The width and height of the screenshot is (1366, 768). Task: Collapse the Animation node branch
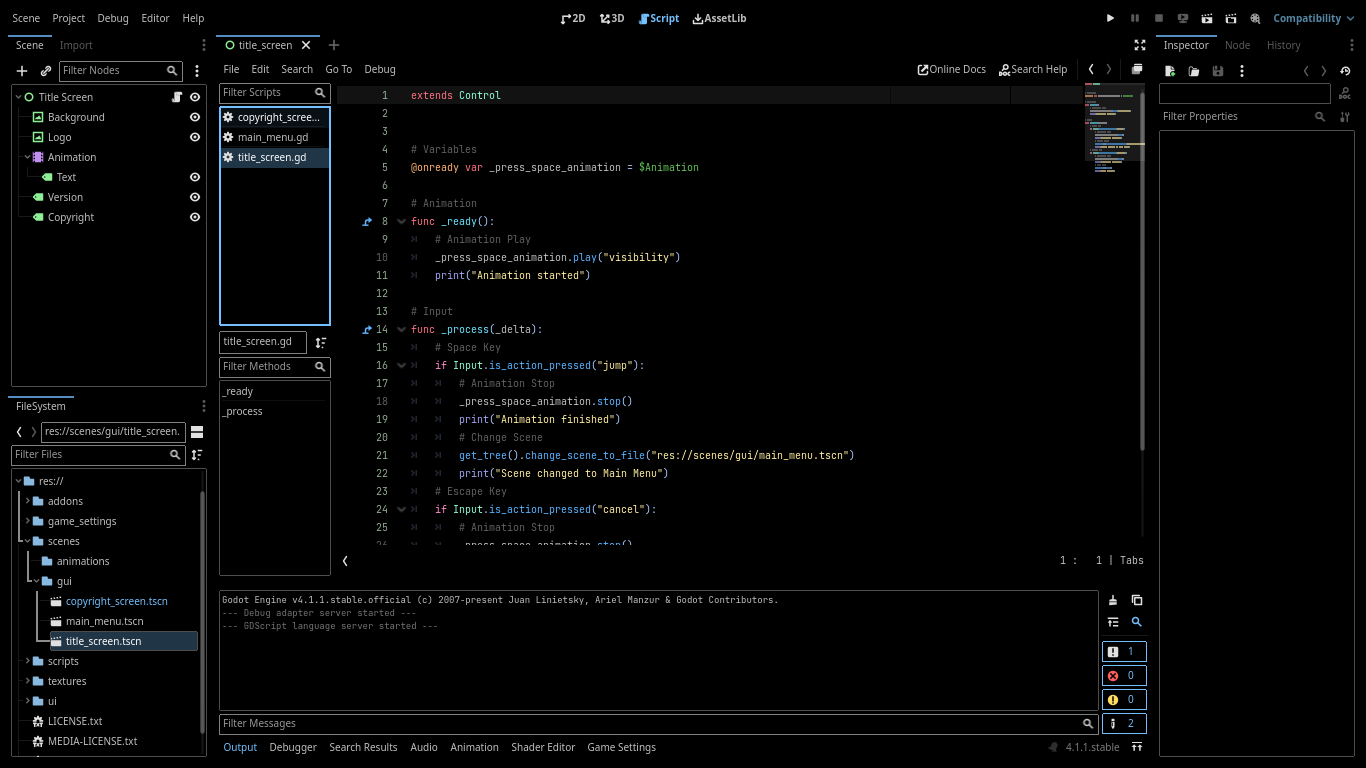pos(26,157)
